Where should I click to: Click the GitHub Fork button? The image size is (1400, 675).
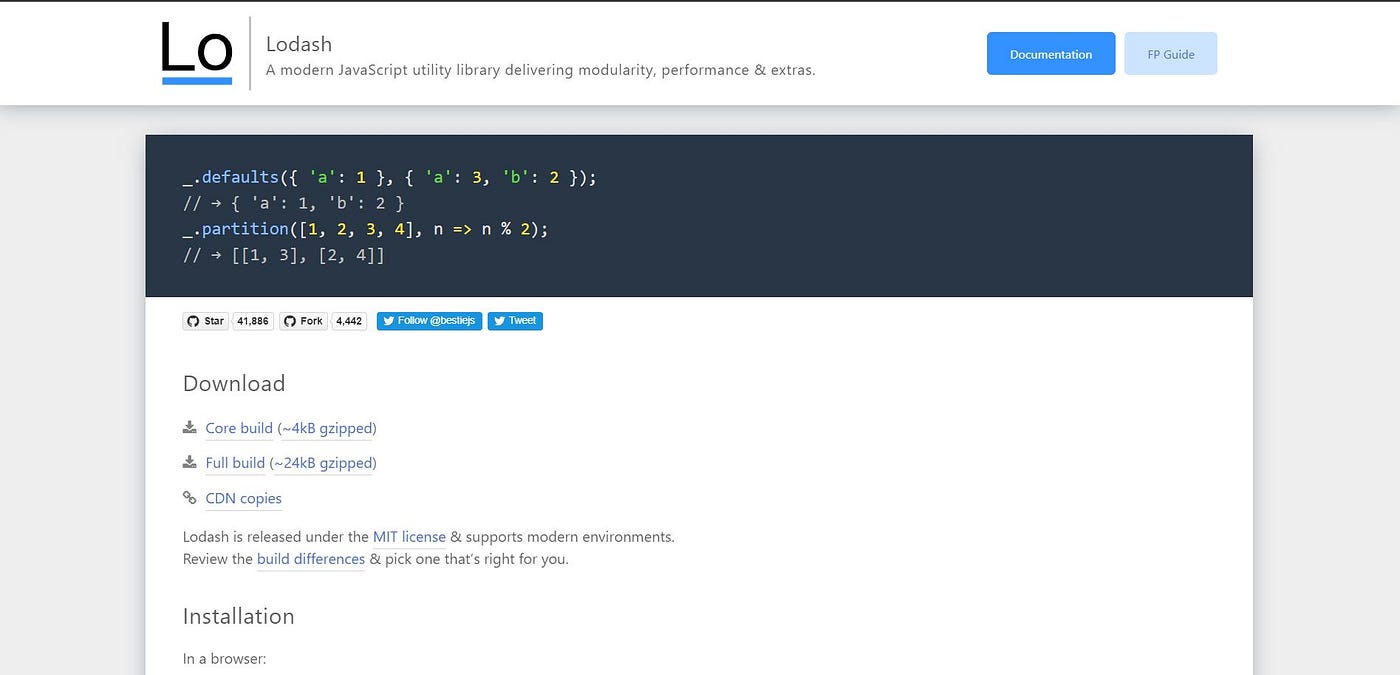tap(303, 321)
